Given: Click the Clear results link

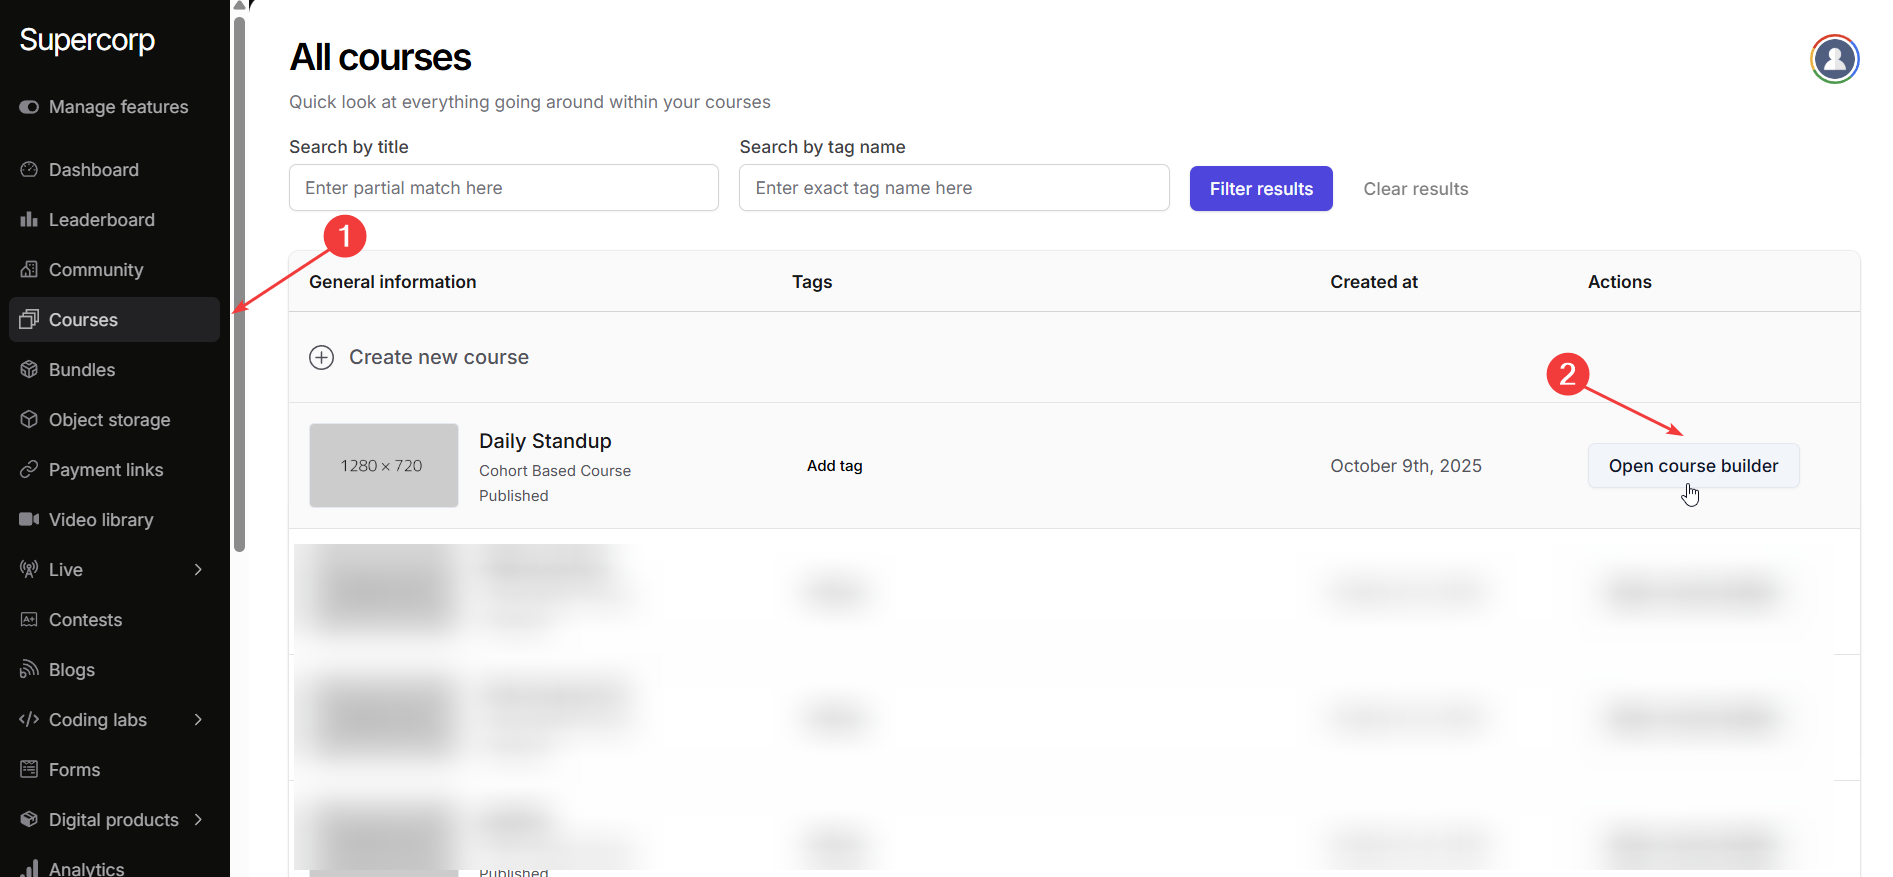Looking at the screenshot, I should [x=1415, y=189].
